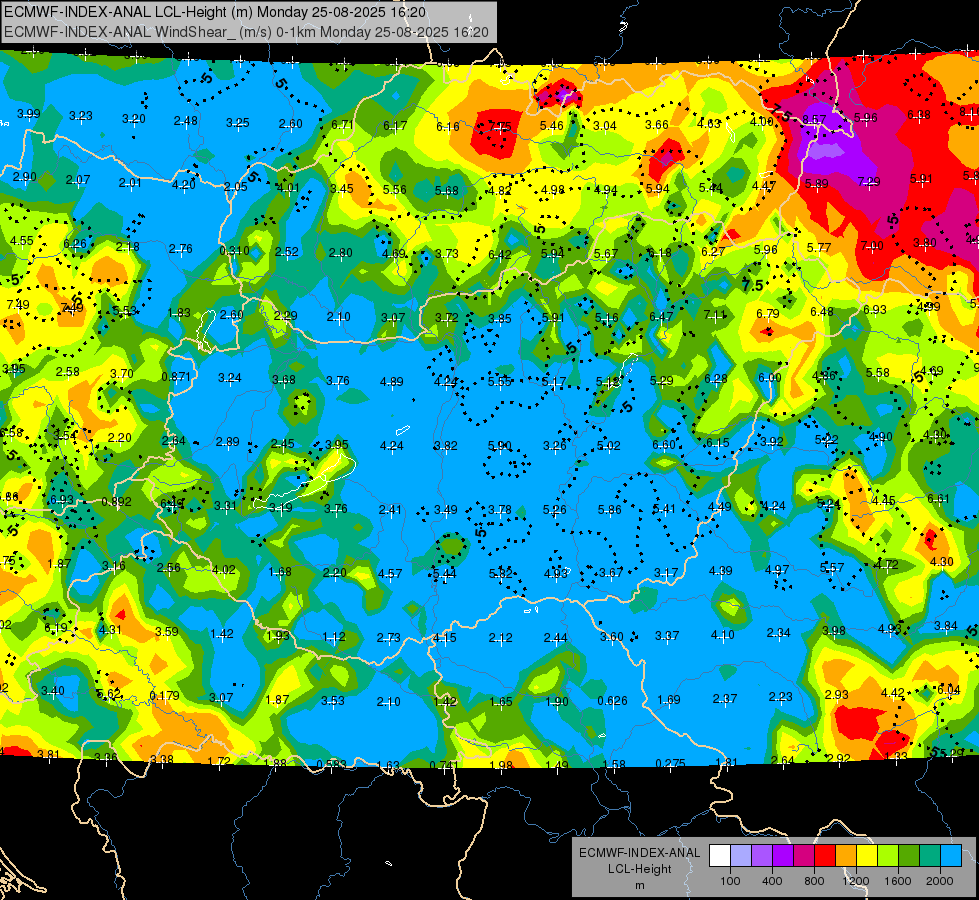Click the LCL-Height title line at top
The height and width of the screenshot is (900, 979).
pos(215,12)
